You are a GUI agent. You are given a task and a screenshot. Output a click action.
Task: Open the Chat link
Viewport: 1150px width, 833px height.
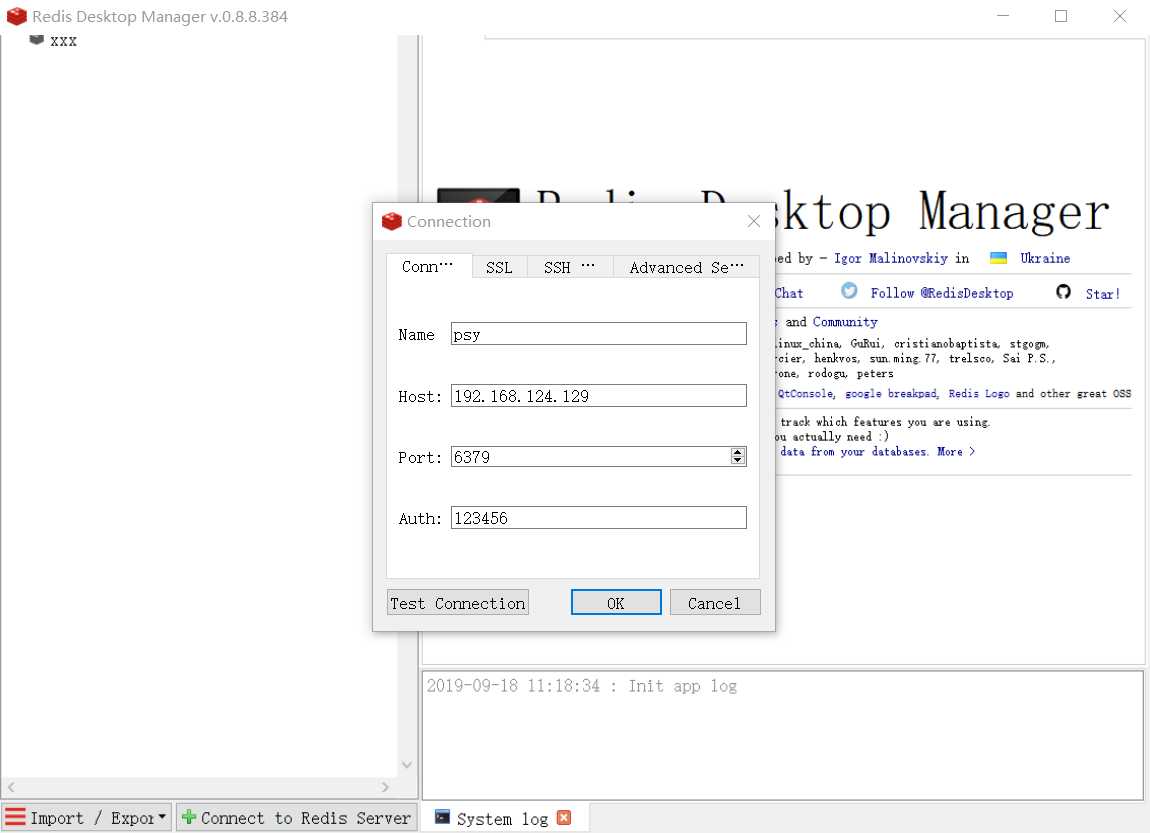click(788, 293)
